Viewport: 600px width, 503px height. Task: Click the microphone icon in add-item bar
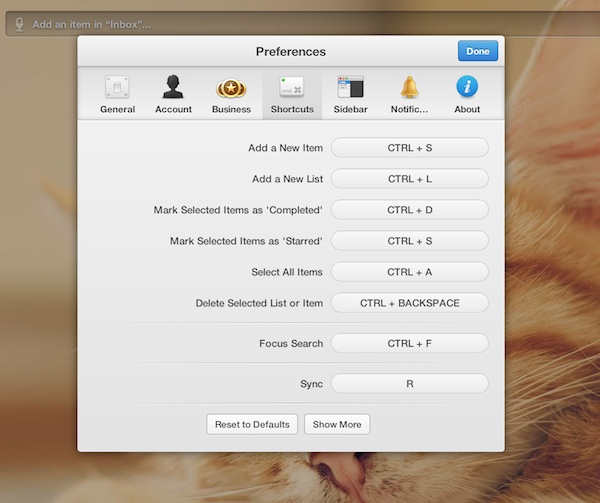pos(19,24)
